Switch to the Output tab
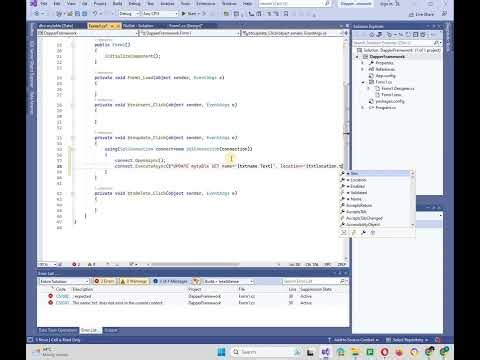 coord(111,330)
